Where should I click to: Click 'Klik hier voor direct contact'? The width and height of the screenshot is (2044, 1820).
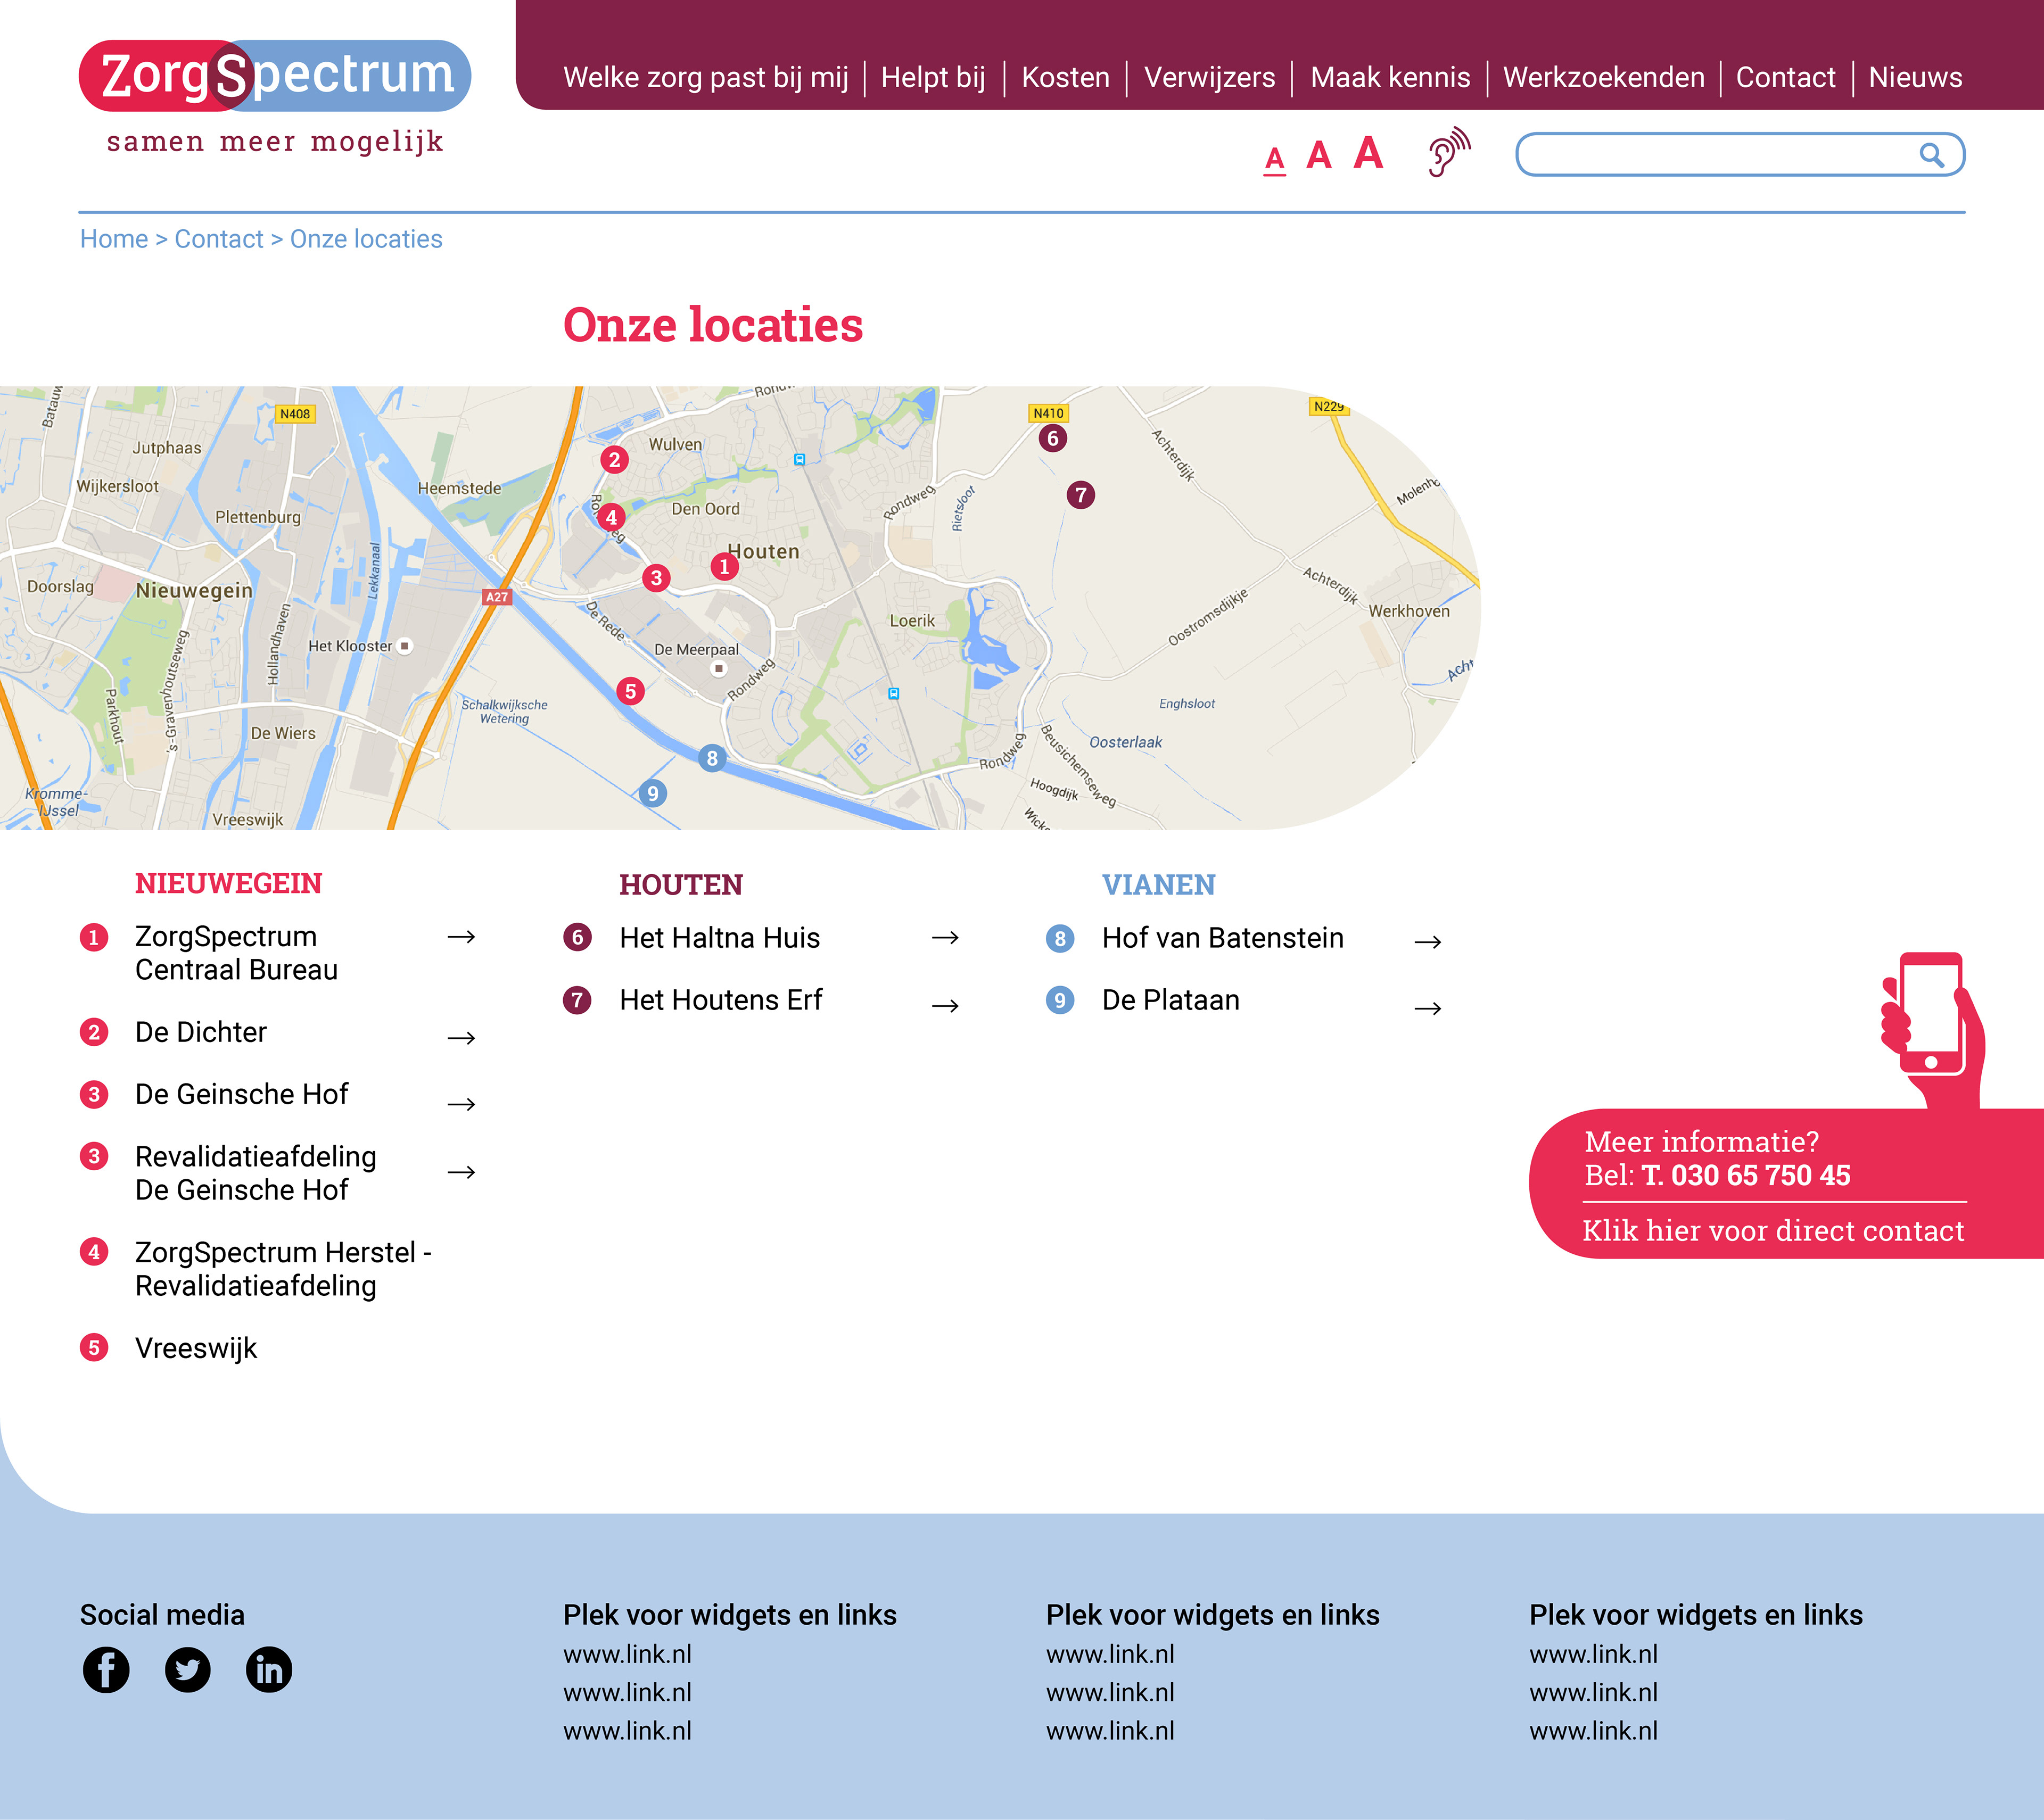click(1772, 1230)
